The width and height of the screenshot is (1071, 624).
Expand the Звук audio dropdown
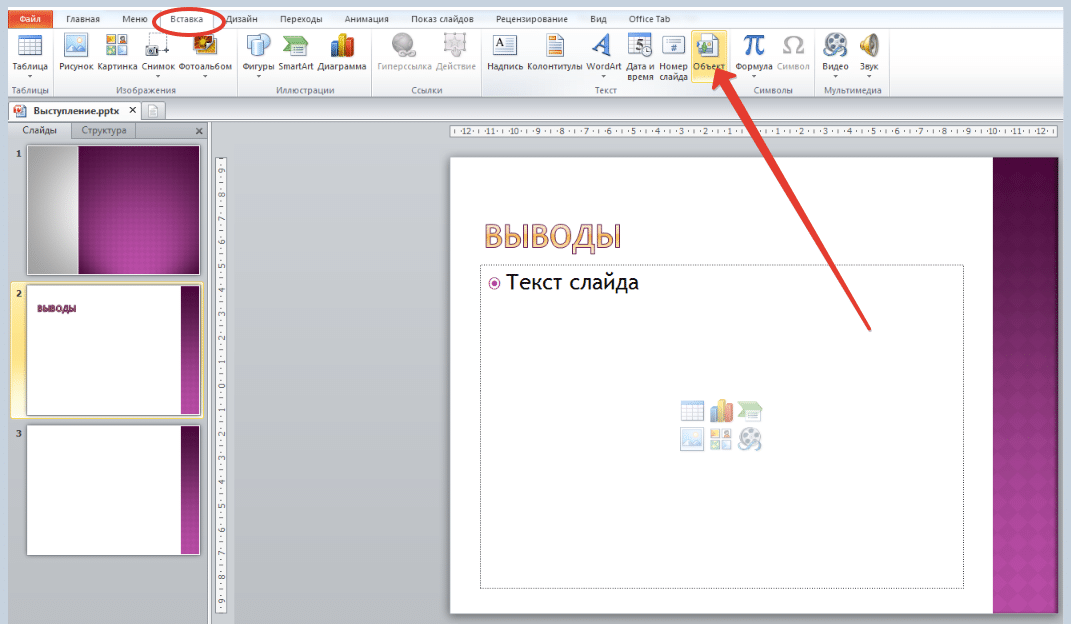(869, 76)
